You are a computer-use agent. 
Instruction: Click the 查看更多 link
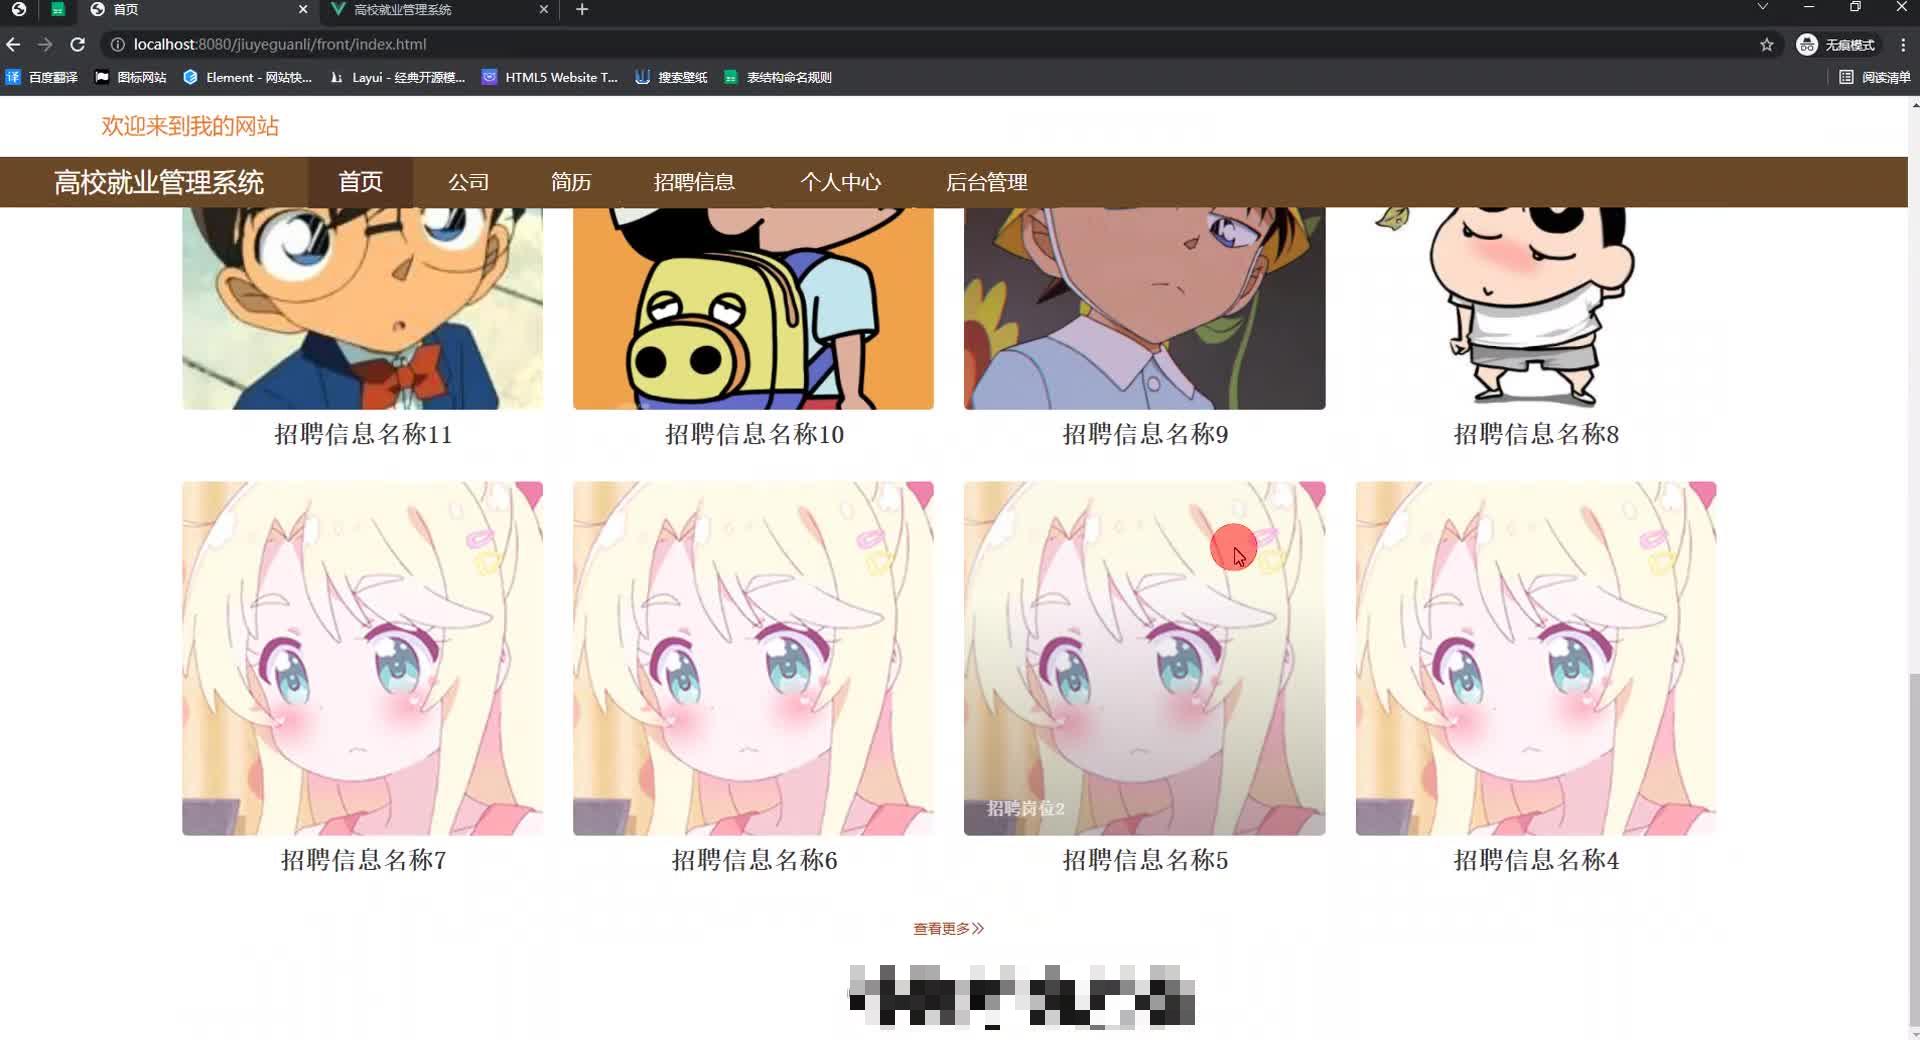tap(948, 928)
